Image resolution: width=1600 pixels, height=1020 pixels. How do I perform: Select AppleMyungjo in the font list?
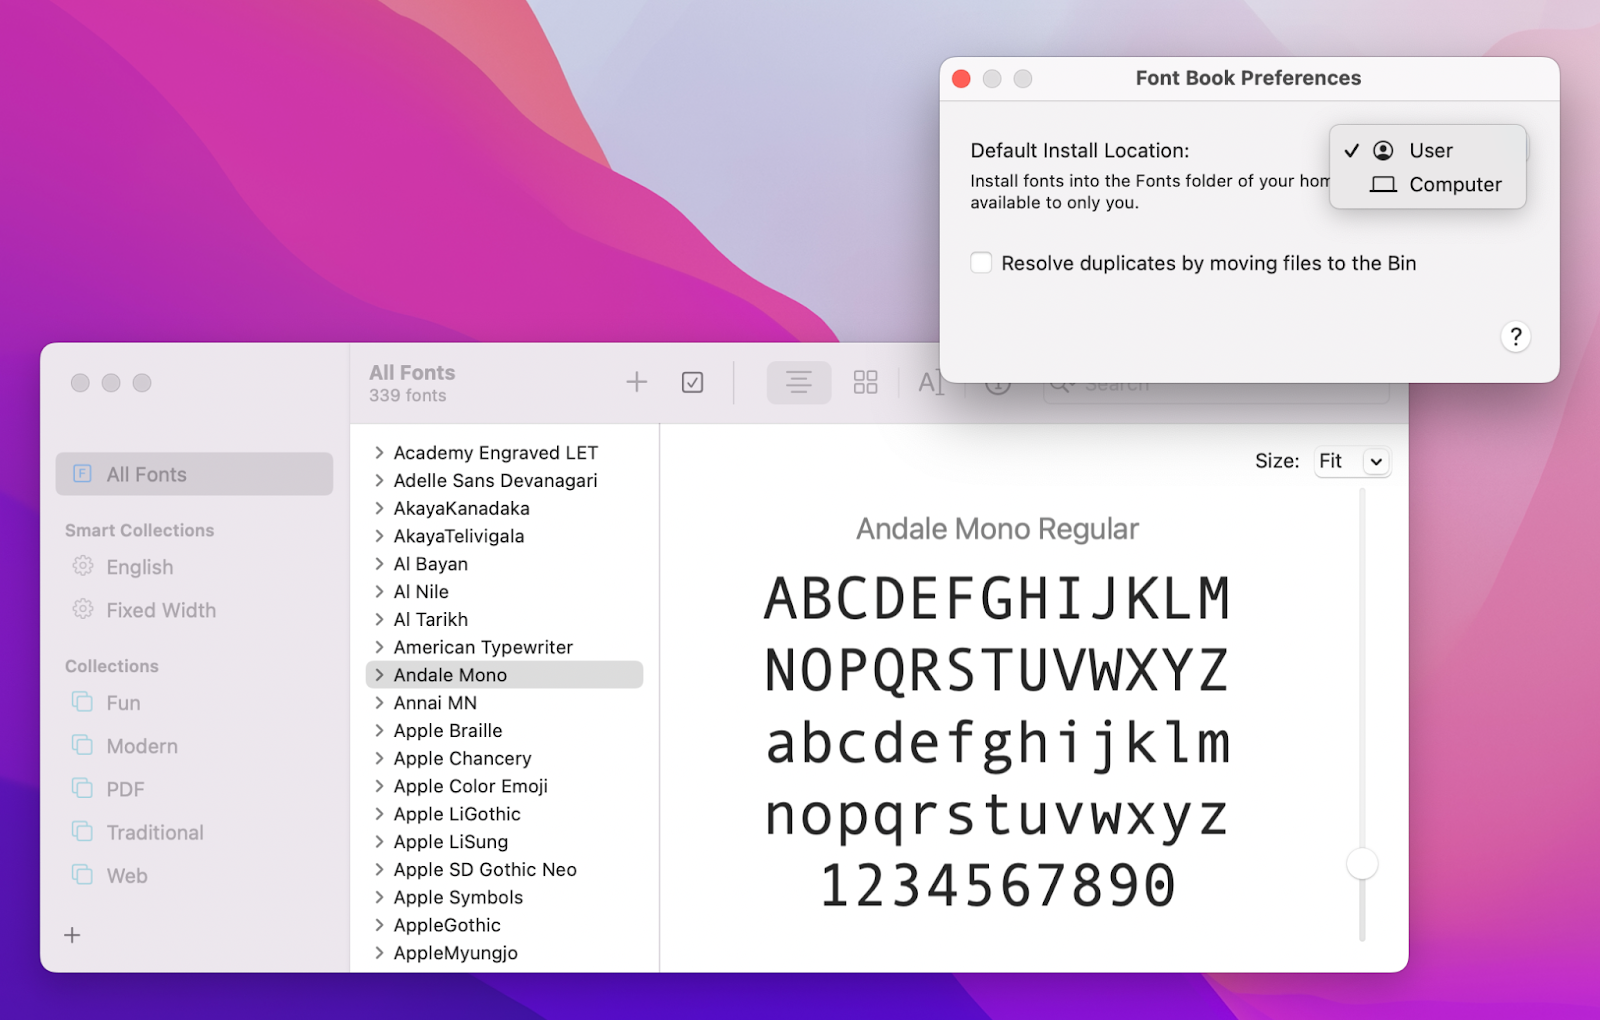coord(456,953)
